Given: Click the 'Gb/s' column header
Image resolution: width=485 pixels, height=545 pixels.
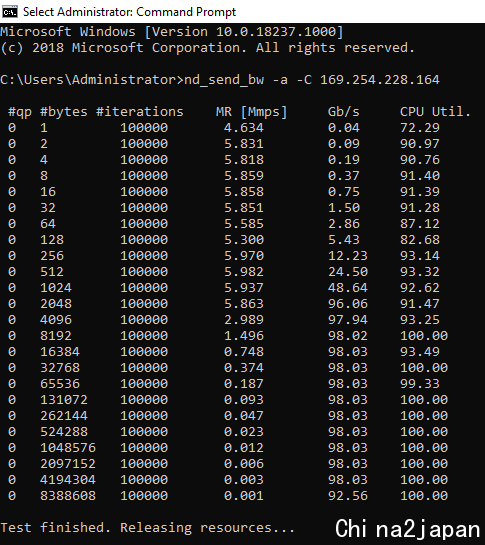Looking at the screenshot, I should (343, 112).
